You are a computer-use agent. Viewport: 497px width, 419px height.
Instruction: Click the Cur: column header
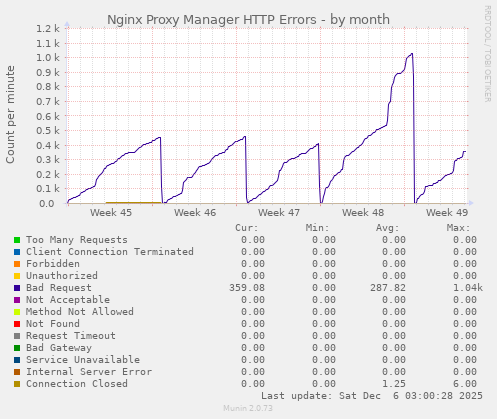[247, 228]
